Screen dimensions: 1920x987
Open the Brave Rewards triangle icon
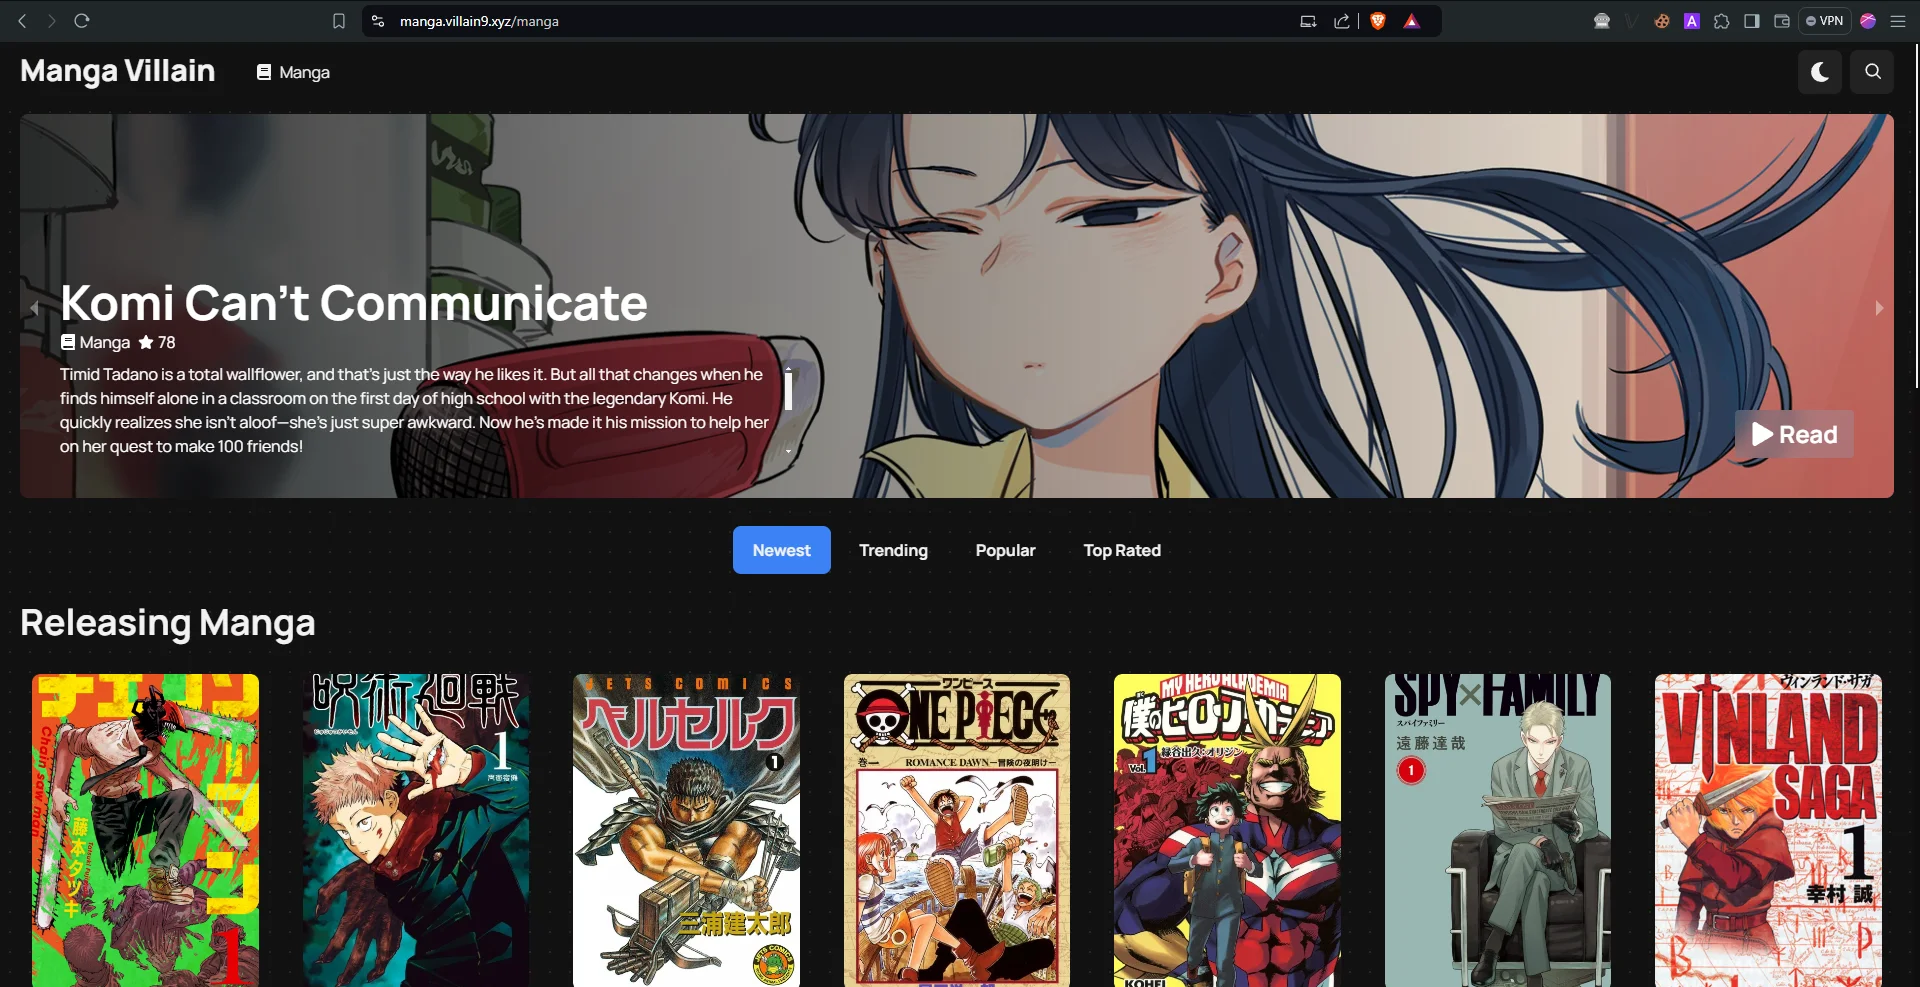tap(1412, 21)
